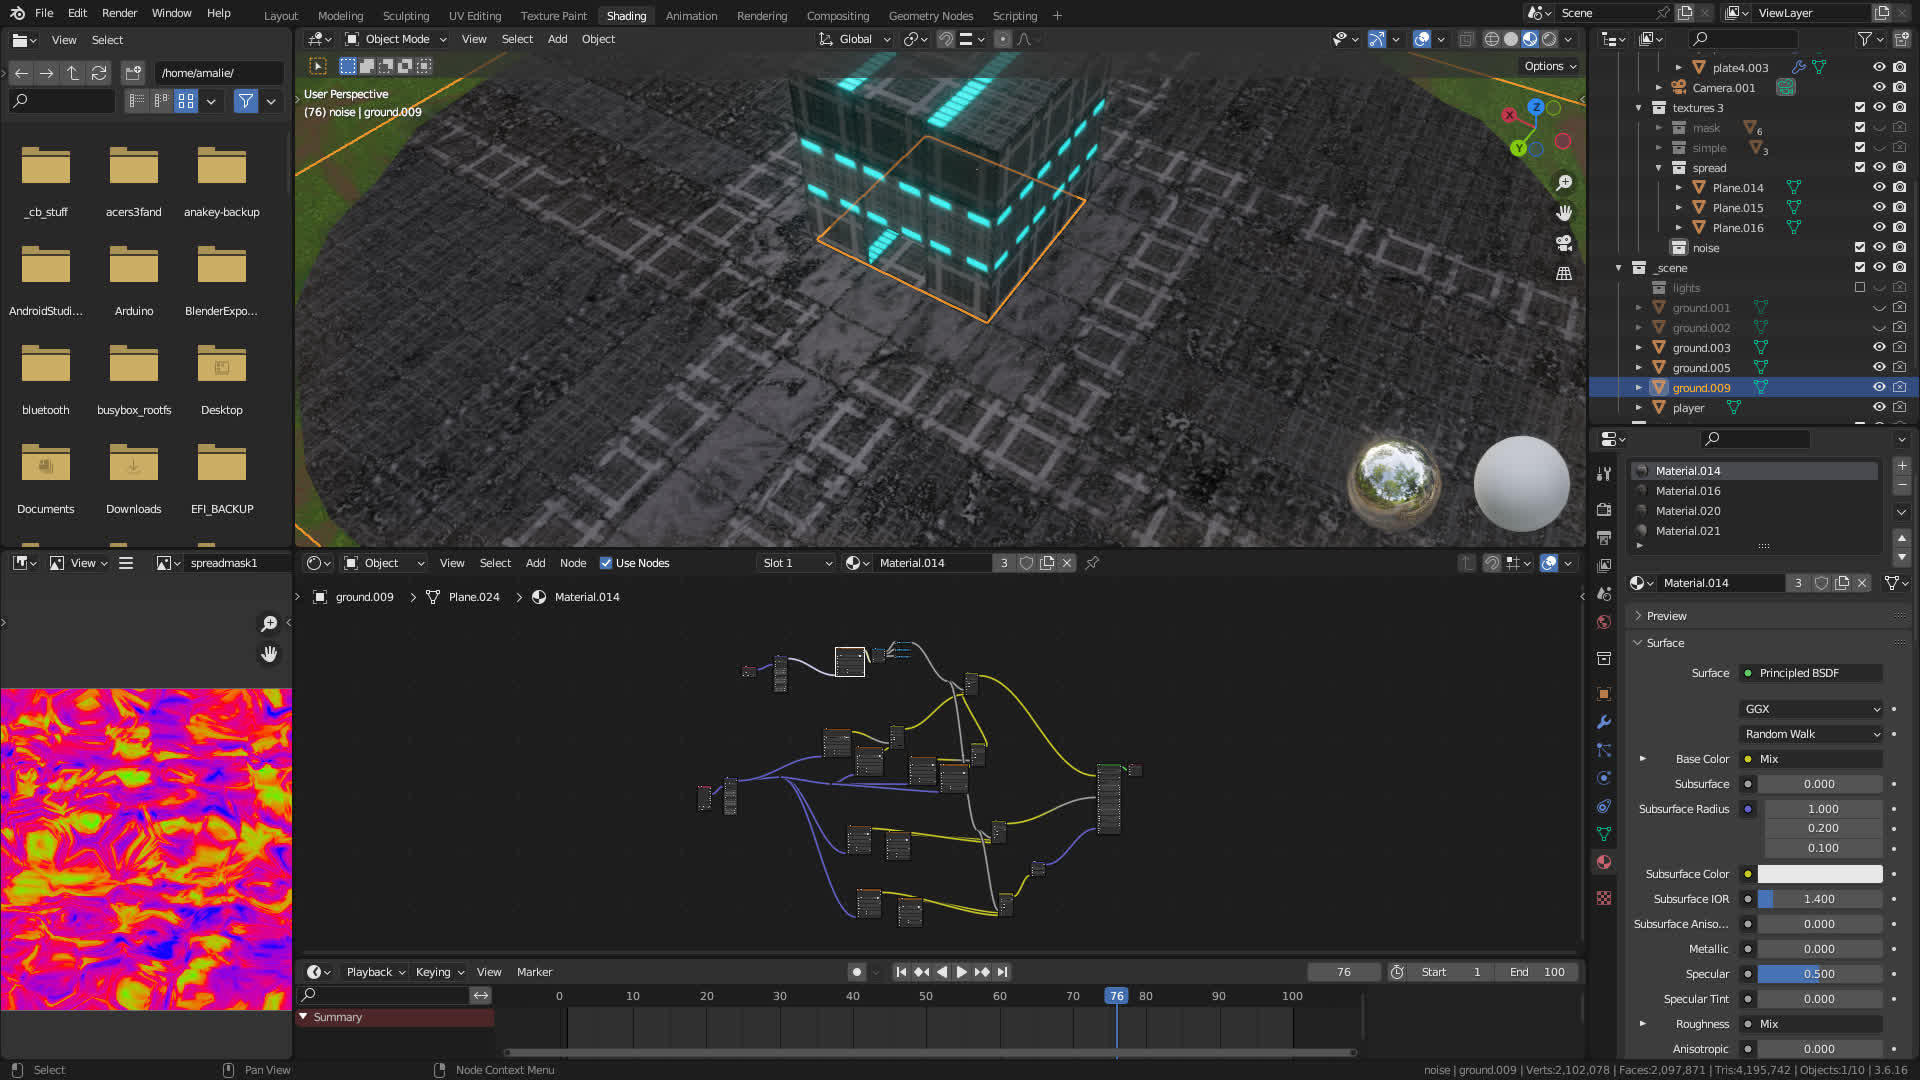Screen dimensions: 1920x1080
Task: Click the viewport zoom magnifier icon
Action: pos(1564,183)
